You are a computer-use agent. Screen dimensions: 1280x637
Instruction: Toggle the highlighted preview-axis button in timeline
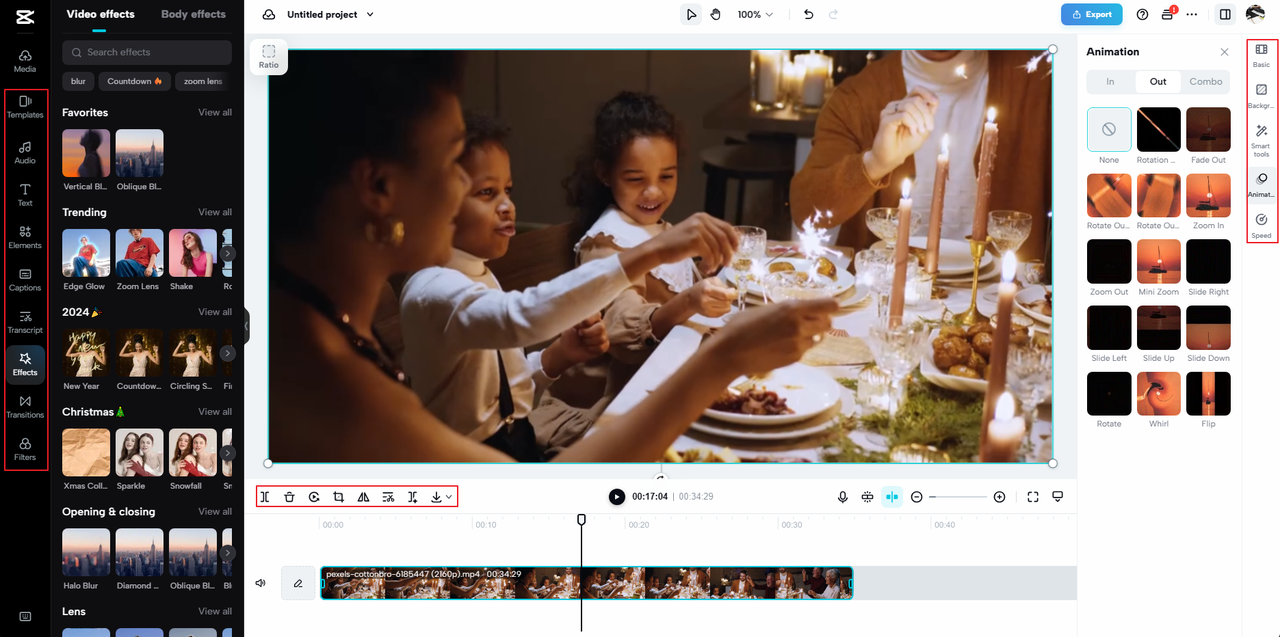[x=892, y=497]
